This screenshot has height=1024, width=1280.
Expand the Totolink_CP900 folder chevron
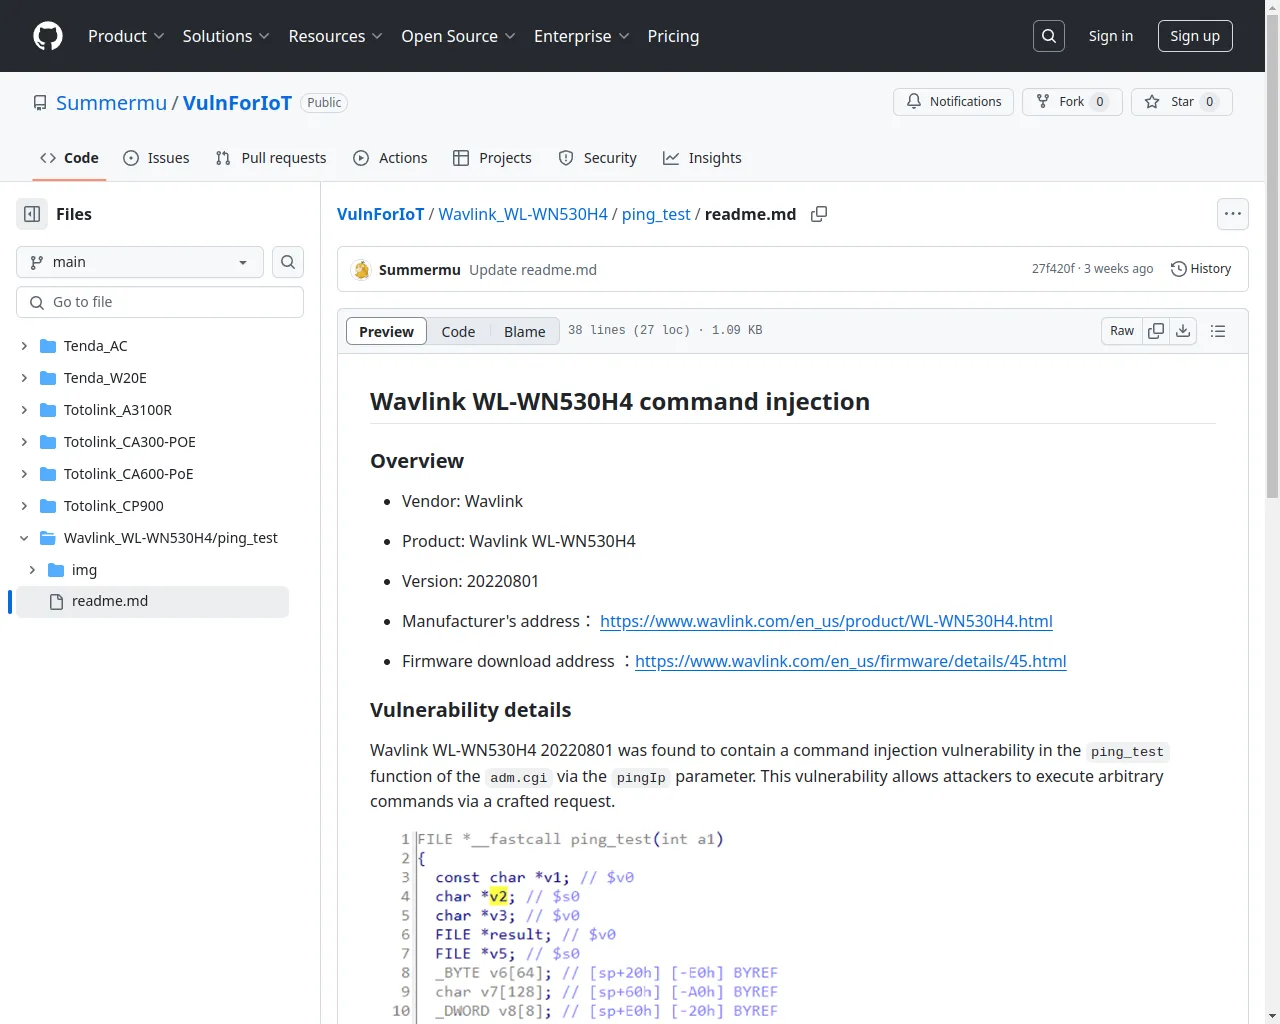coord(24,506)
